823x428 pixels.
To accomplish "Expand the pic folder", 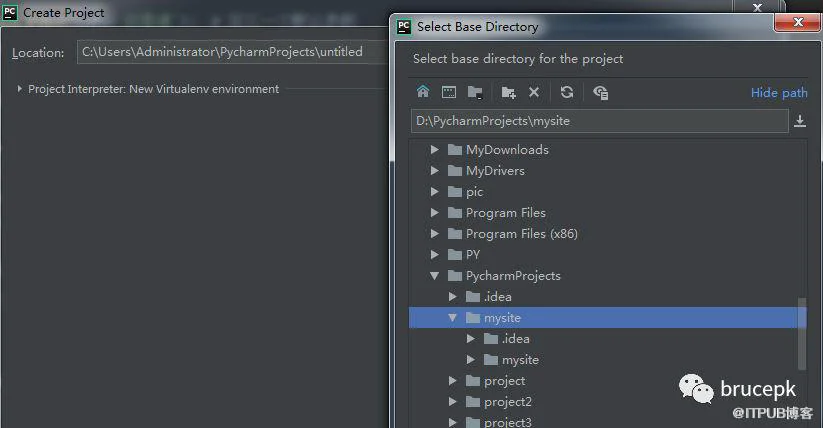I will [x=435, y=192].
